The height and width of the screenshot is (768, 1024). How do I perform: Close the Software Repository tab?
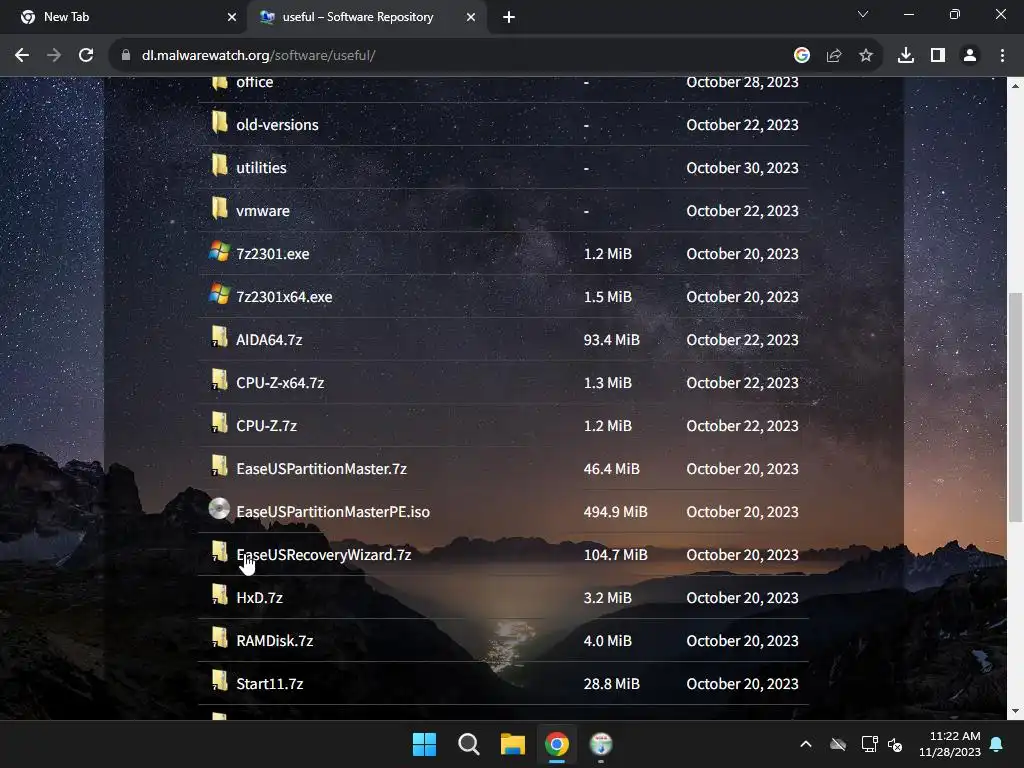click(471, 18)
